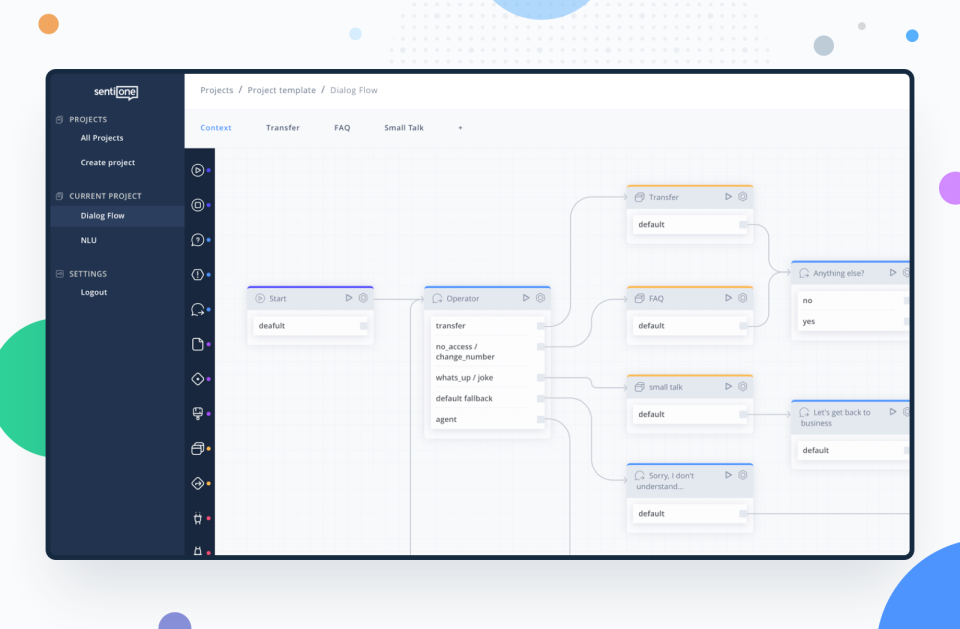Click Operator agent output port
The height and width of the screenshot is (629, 960).
[x=541, y=420]
